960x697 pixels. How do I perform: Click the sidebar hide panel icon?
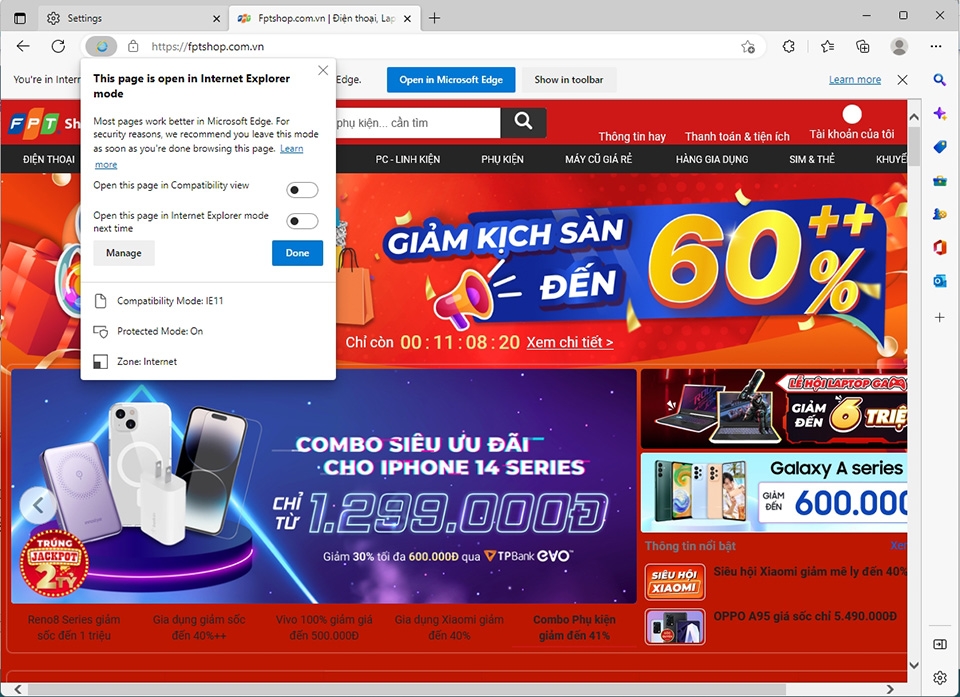(x=939, y=644)
